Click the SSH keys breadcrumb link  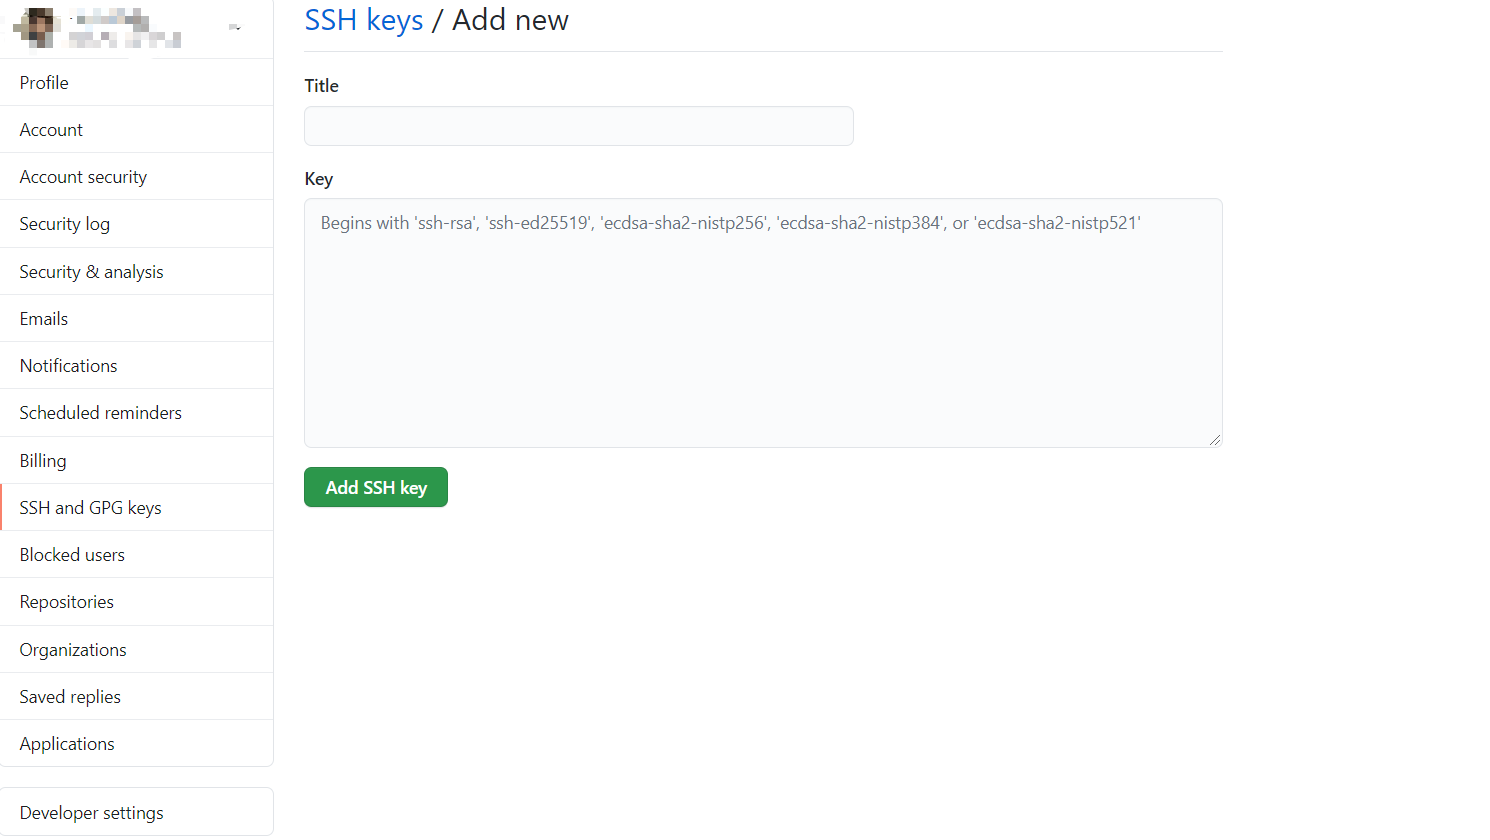tap(364, 20)
